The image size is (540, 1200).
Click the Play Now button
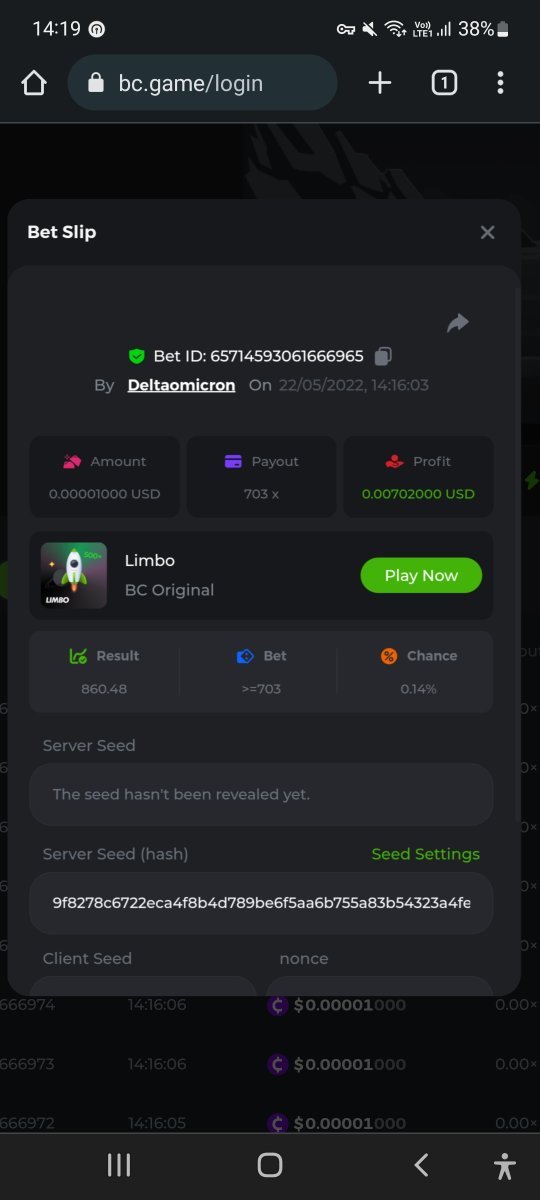[421, 575]
